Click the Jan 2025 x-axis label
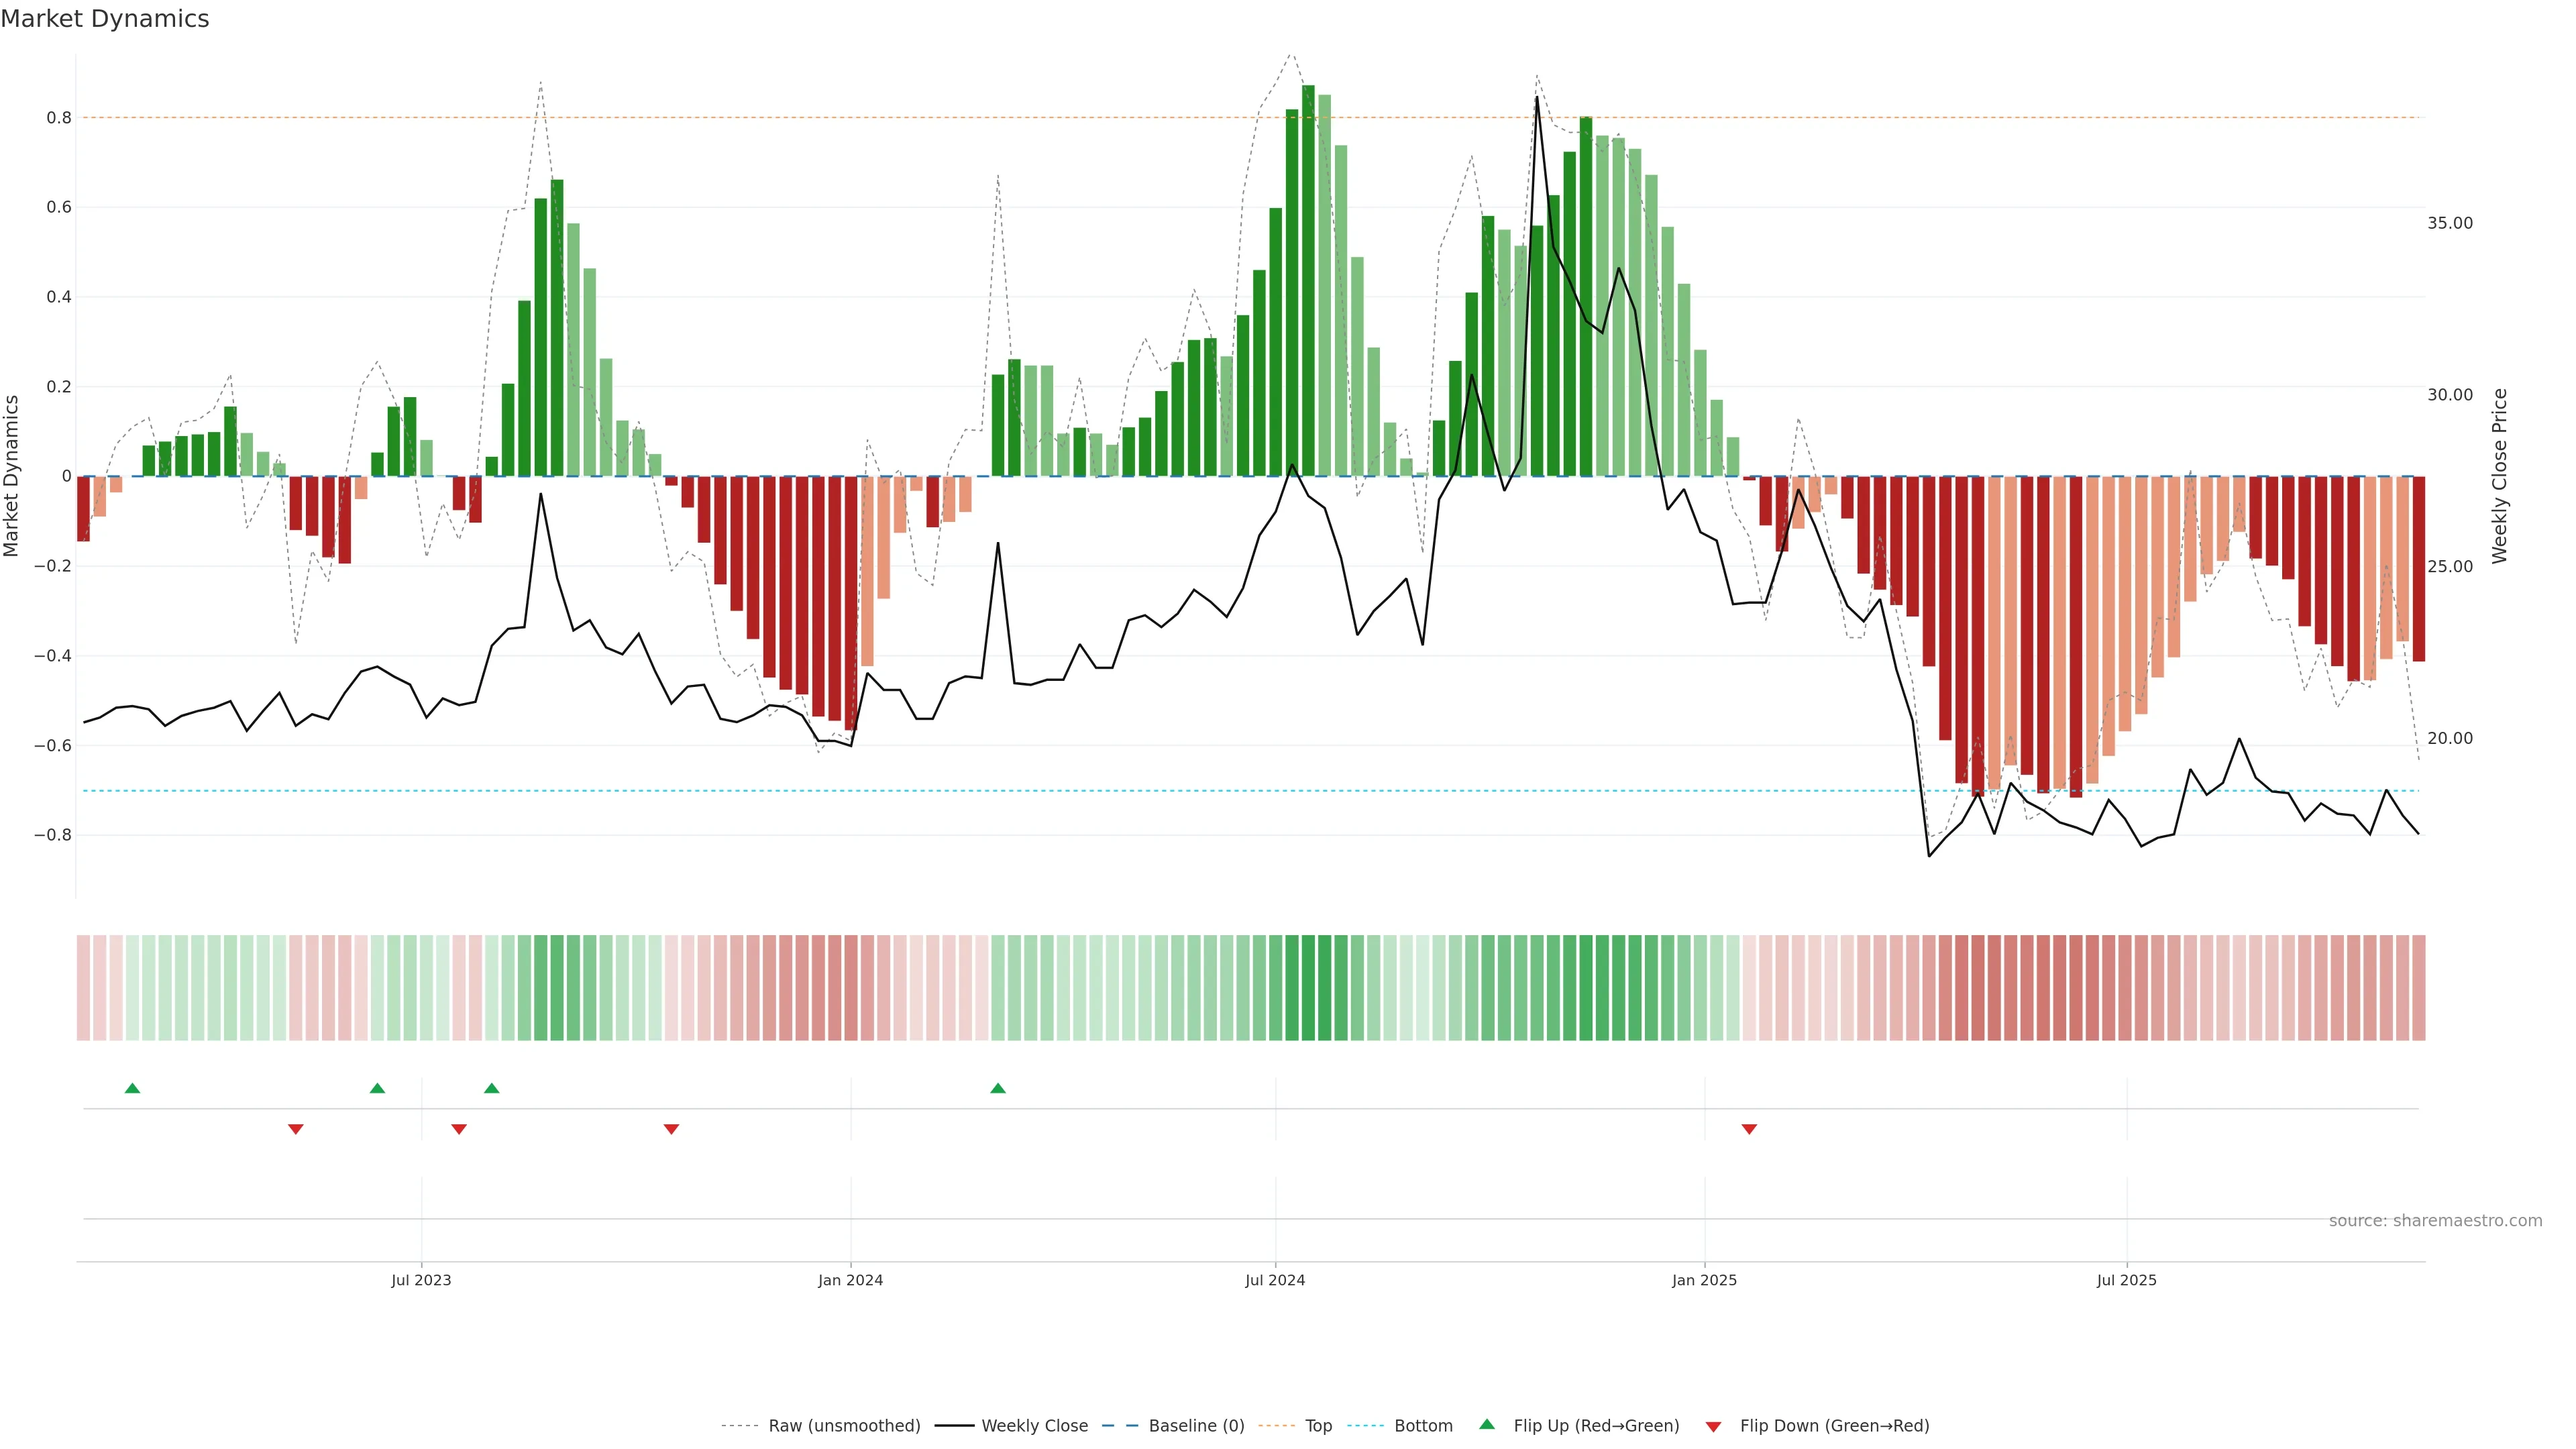Viewport: 2576px width, 1449px height. click(x=1704, y=1280)
